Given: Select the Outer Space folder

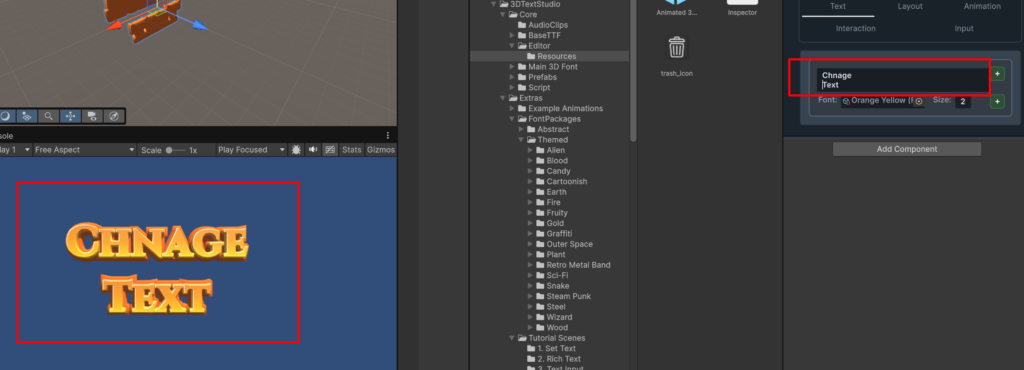Looking at the screenshot, I should click(569, 244).
